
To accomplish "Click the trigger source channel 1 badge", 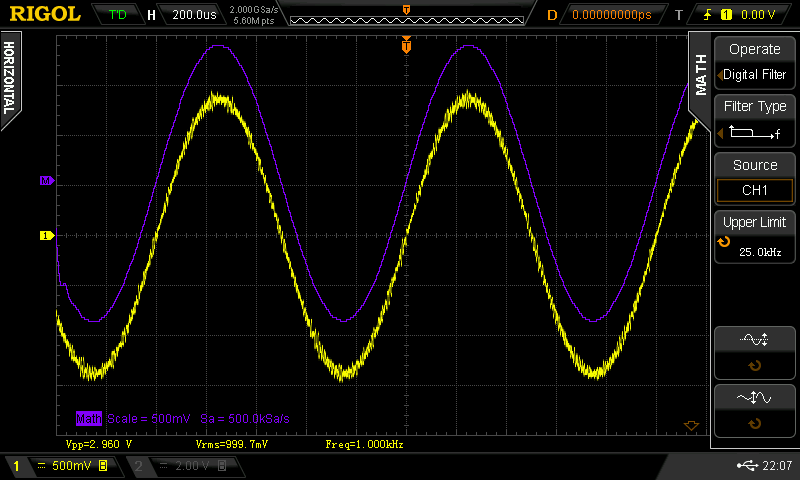I will pos(726,15).
